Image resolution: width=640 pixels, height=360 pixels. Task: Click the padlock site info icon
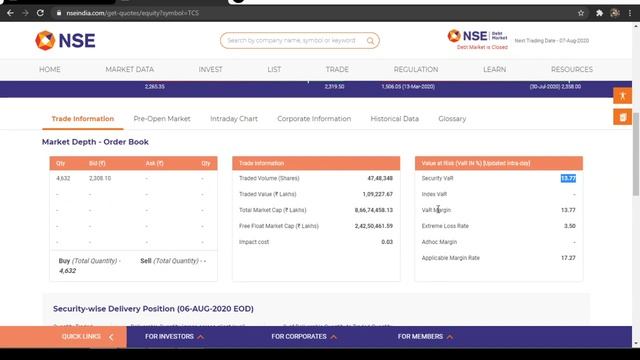(59, 13)
